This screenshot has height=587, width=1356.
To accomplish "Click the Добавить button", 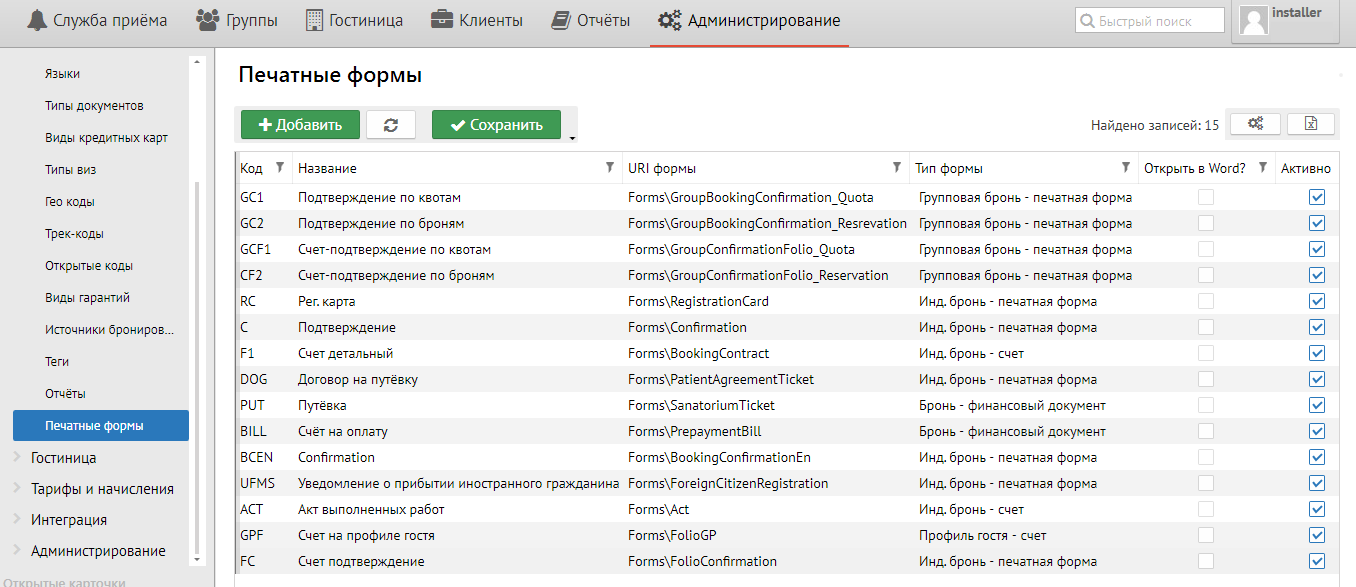I will [x=300, y=125].
